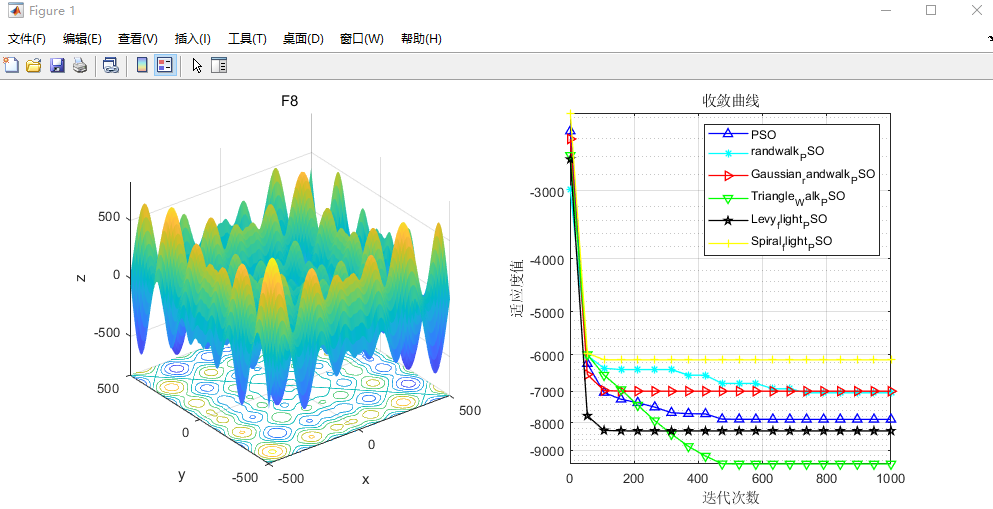The width and height of the screenshot is (993, 509).
Task: Expand the 工具(T) menu
Action: 247,39
